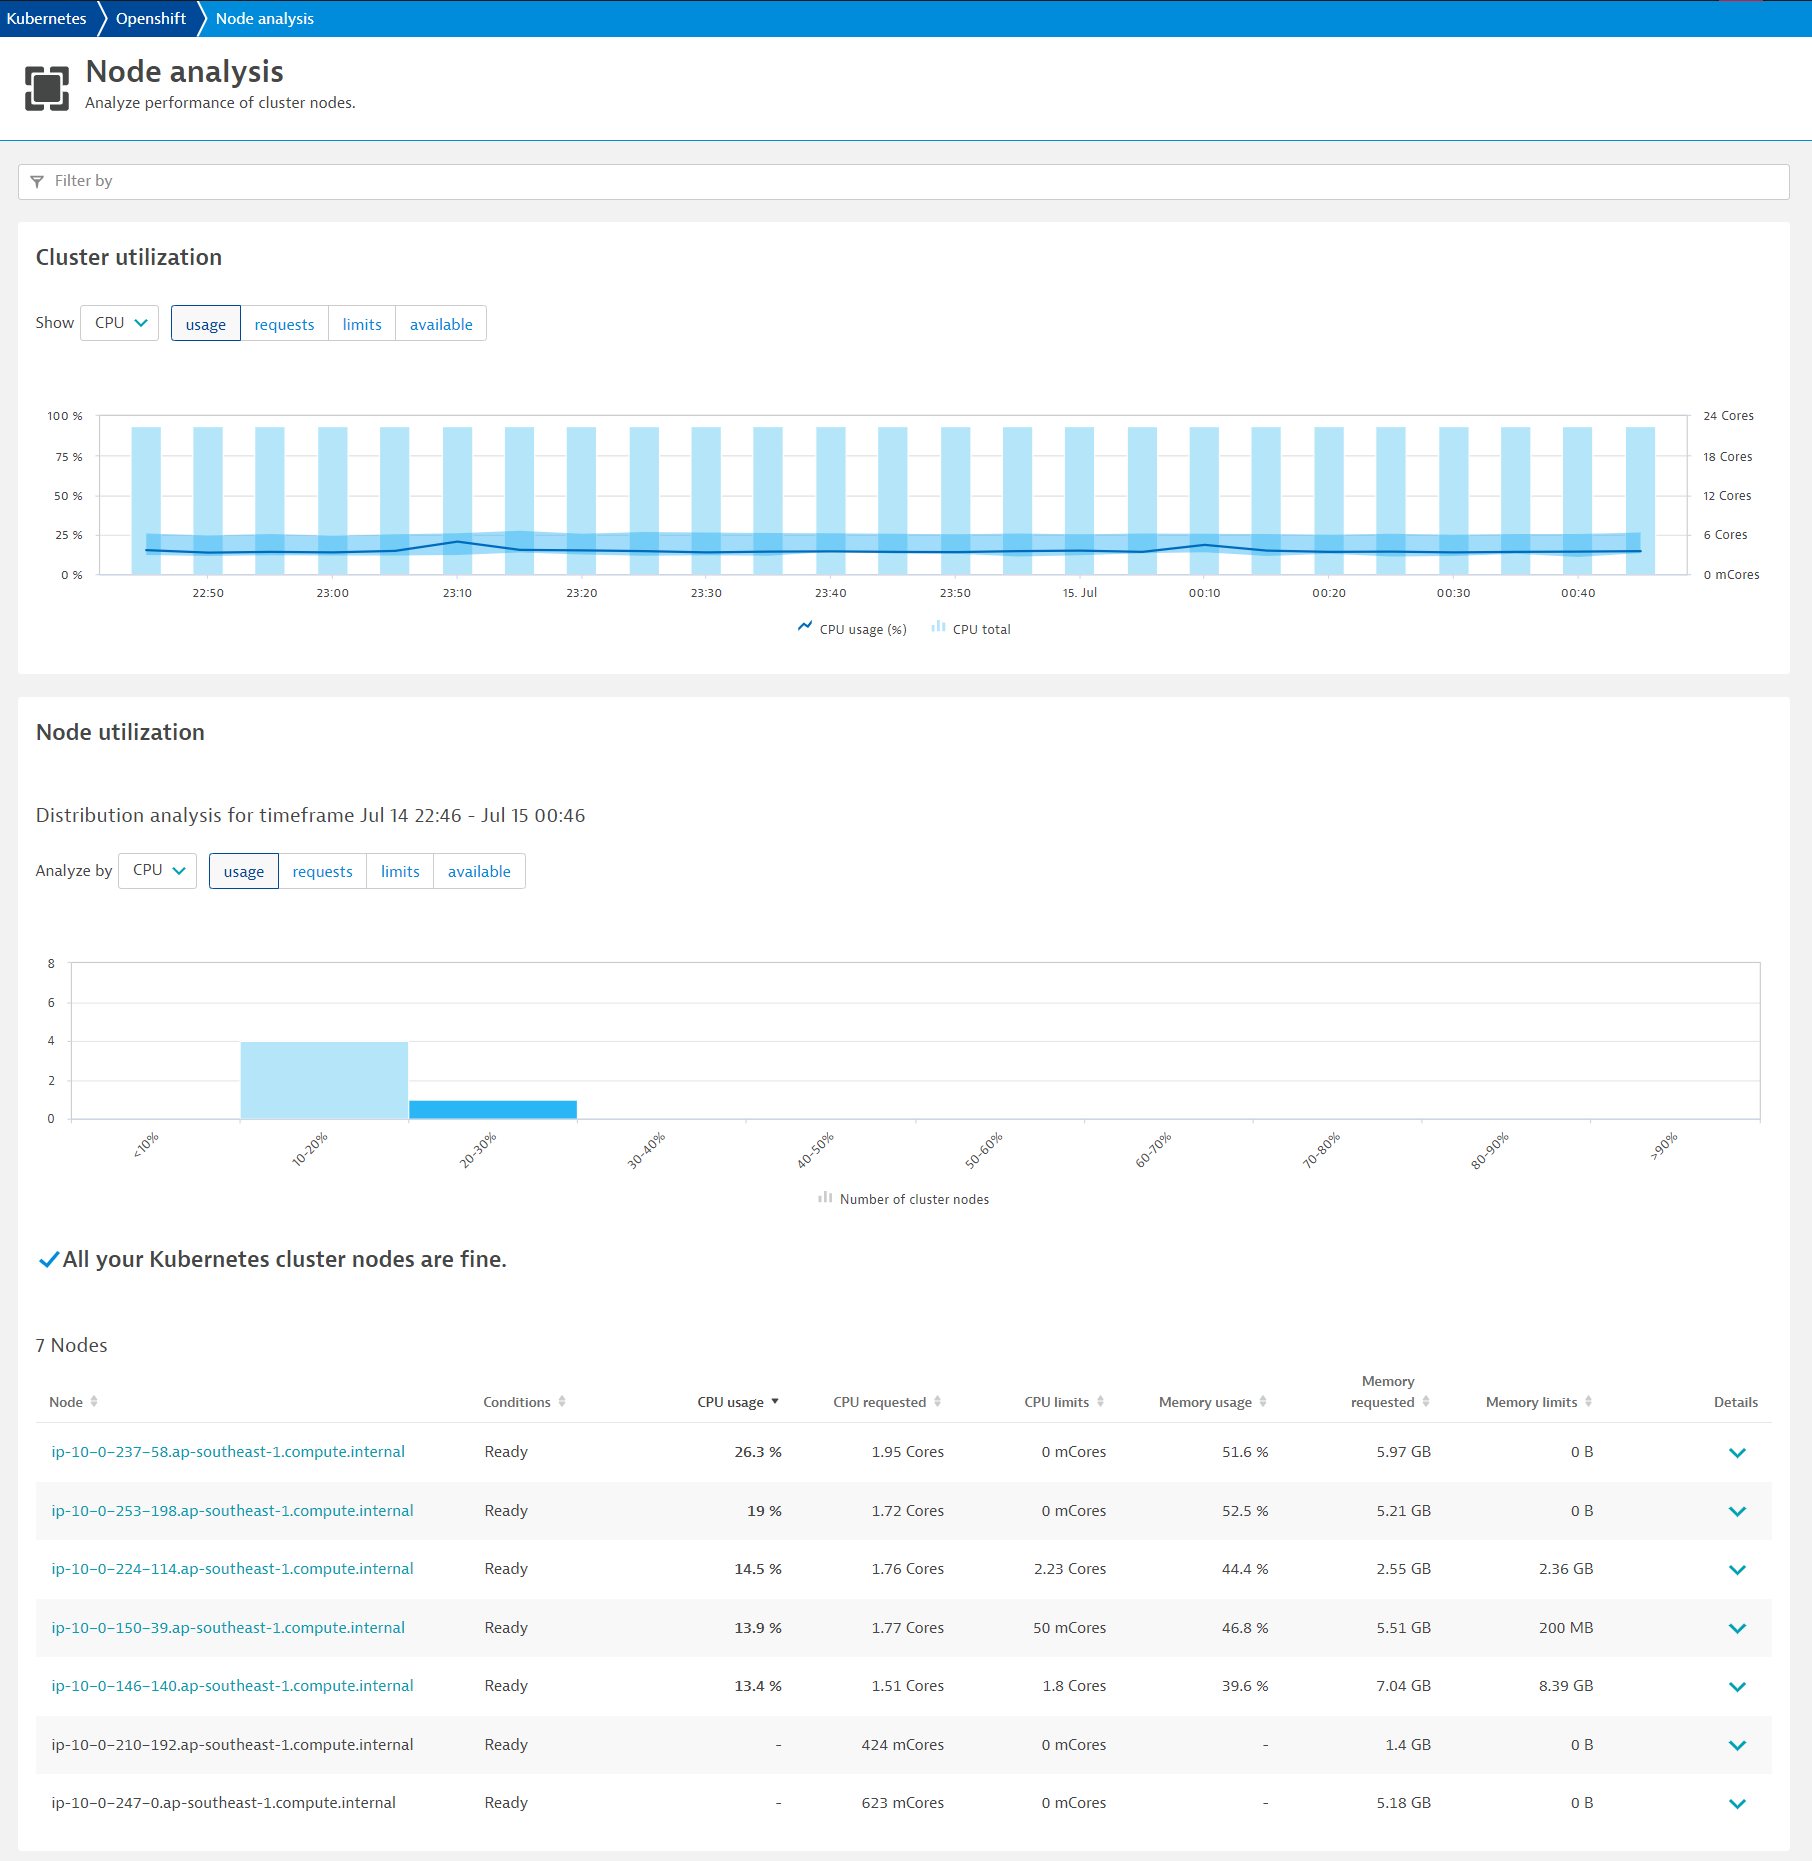Click the 2.23 Cores CPU limits value
The width and height of the screenshot is (1812, 1861).
pos(1070,1569)
